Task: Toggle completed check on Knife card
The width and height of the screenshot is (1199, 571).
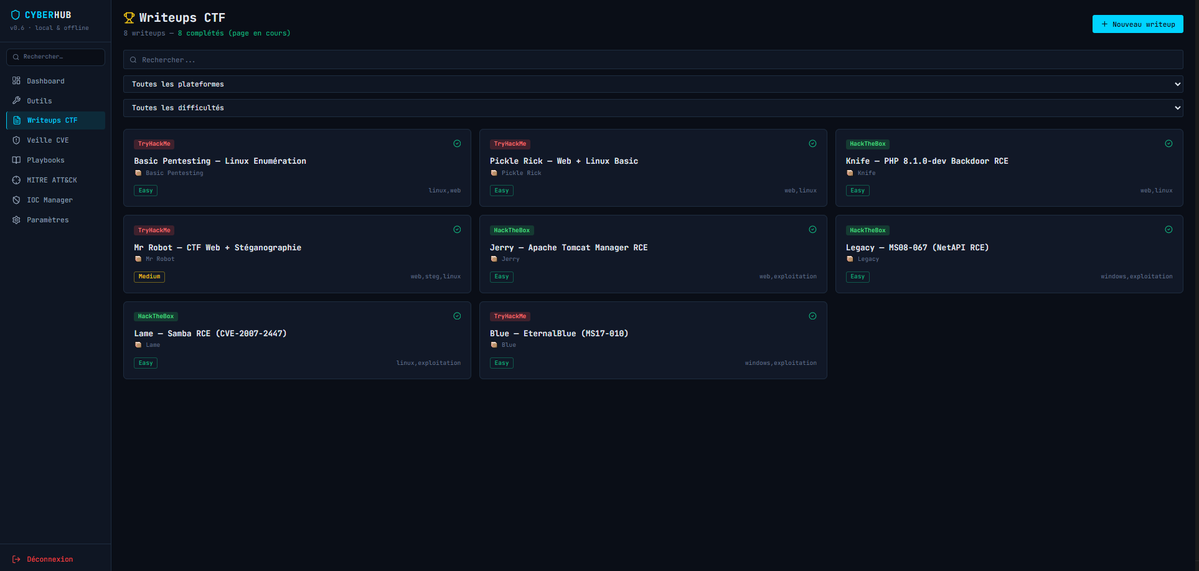Action: tap(1168, 143)
